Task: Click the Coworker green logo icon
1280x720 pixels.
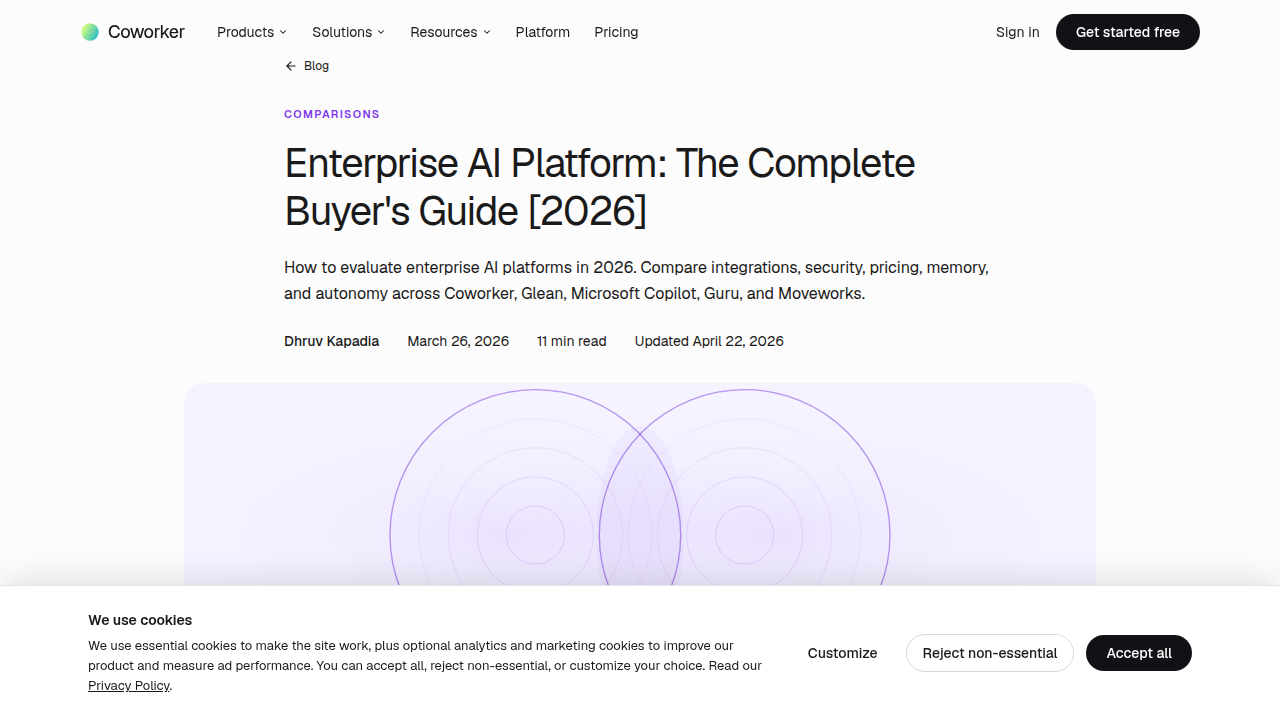Action: tap(90, 32)
